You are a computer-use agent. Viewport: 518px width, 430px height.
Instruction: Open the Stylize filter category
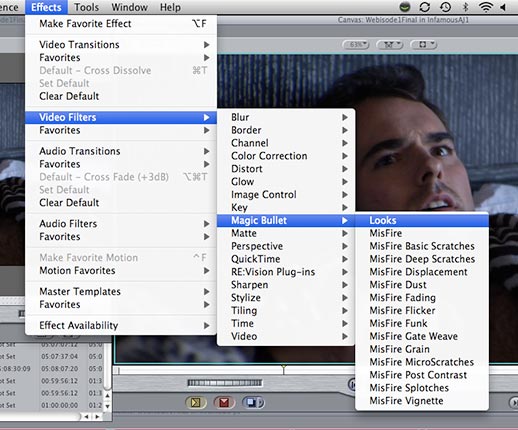tap(286, 298)
